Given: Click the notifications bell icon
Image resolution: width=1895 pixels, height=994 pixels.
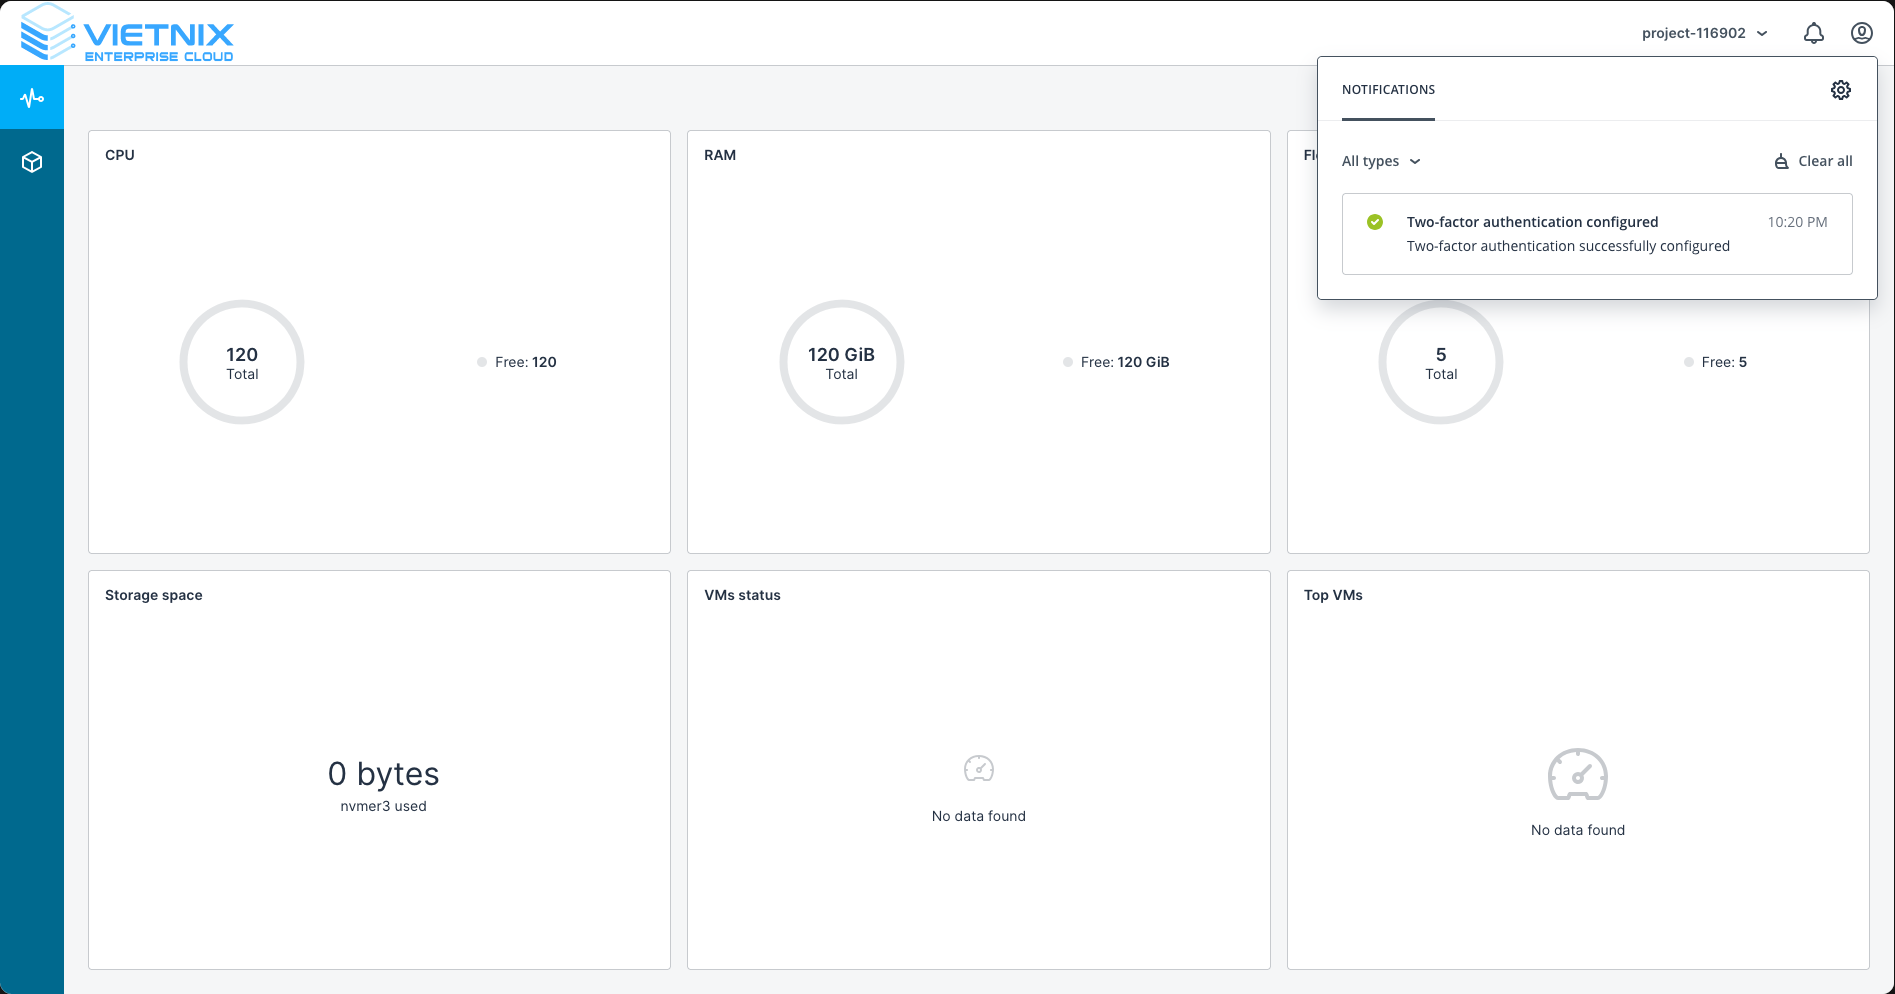Looking at the screenshot, I should 1813,33.
